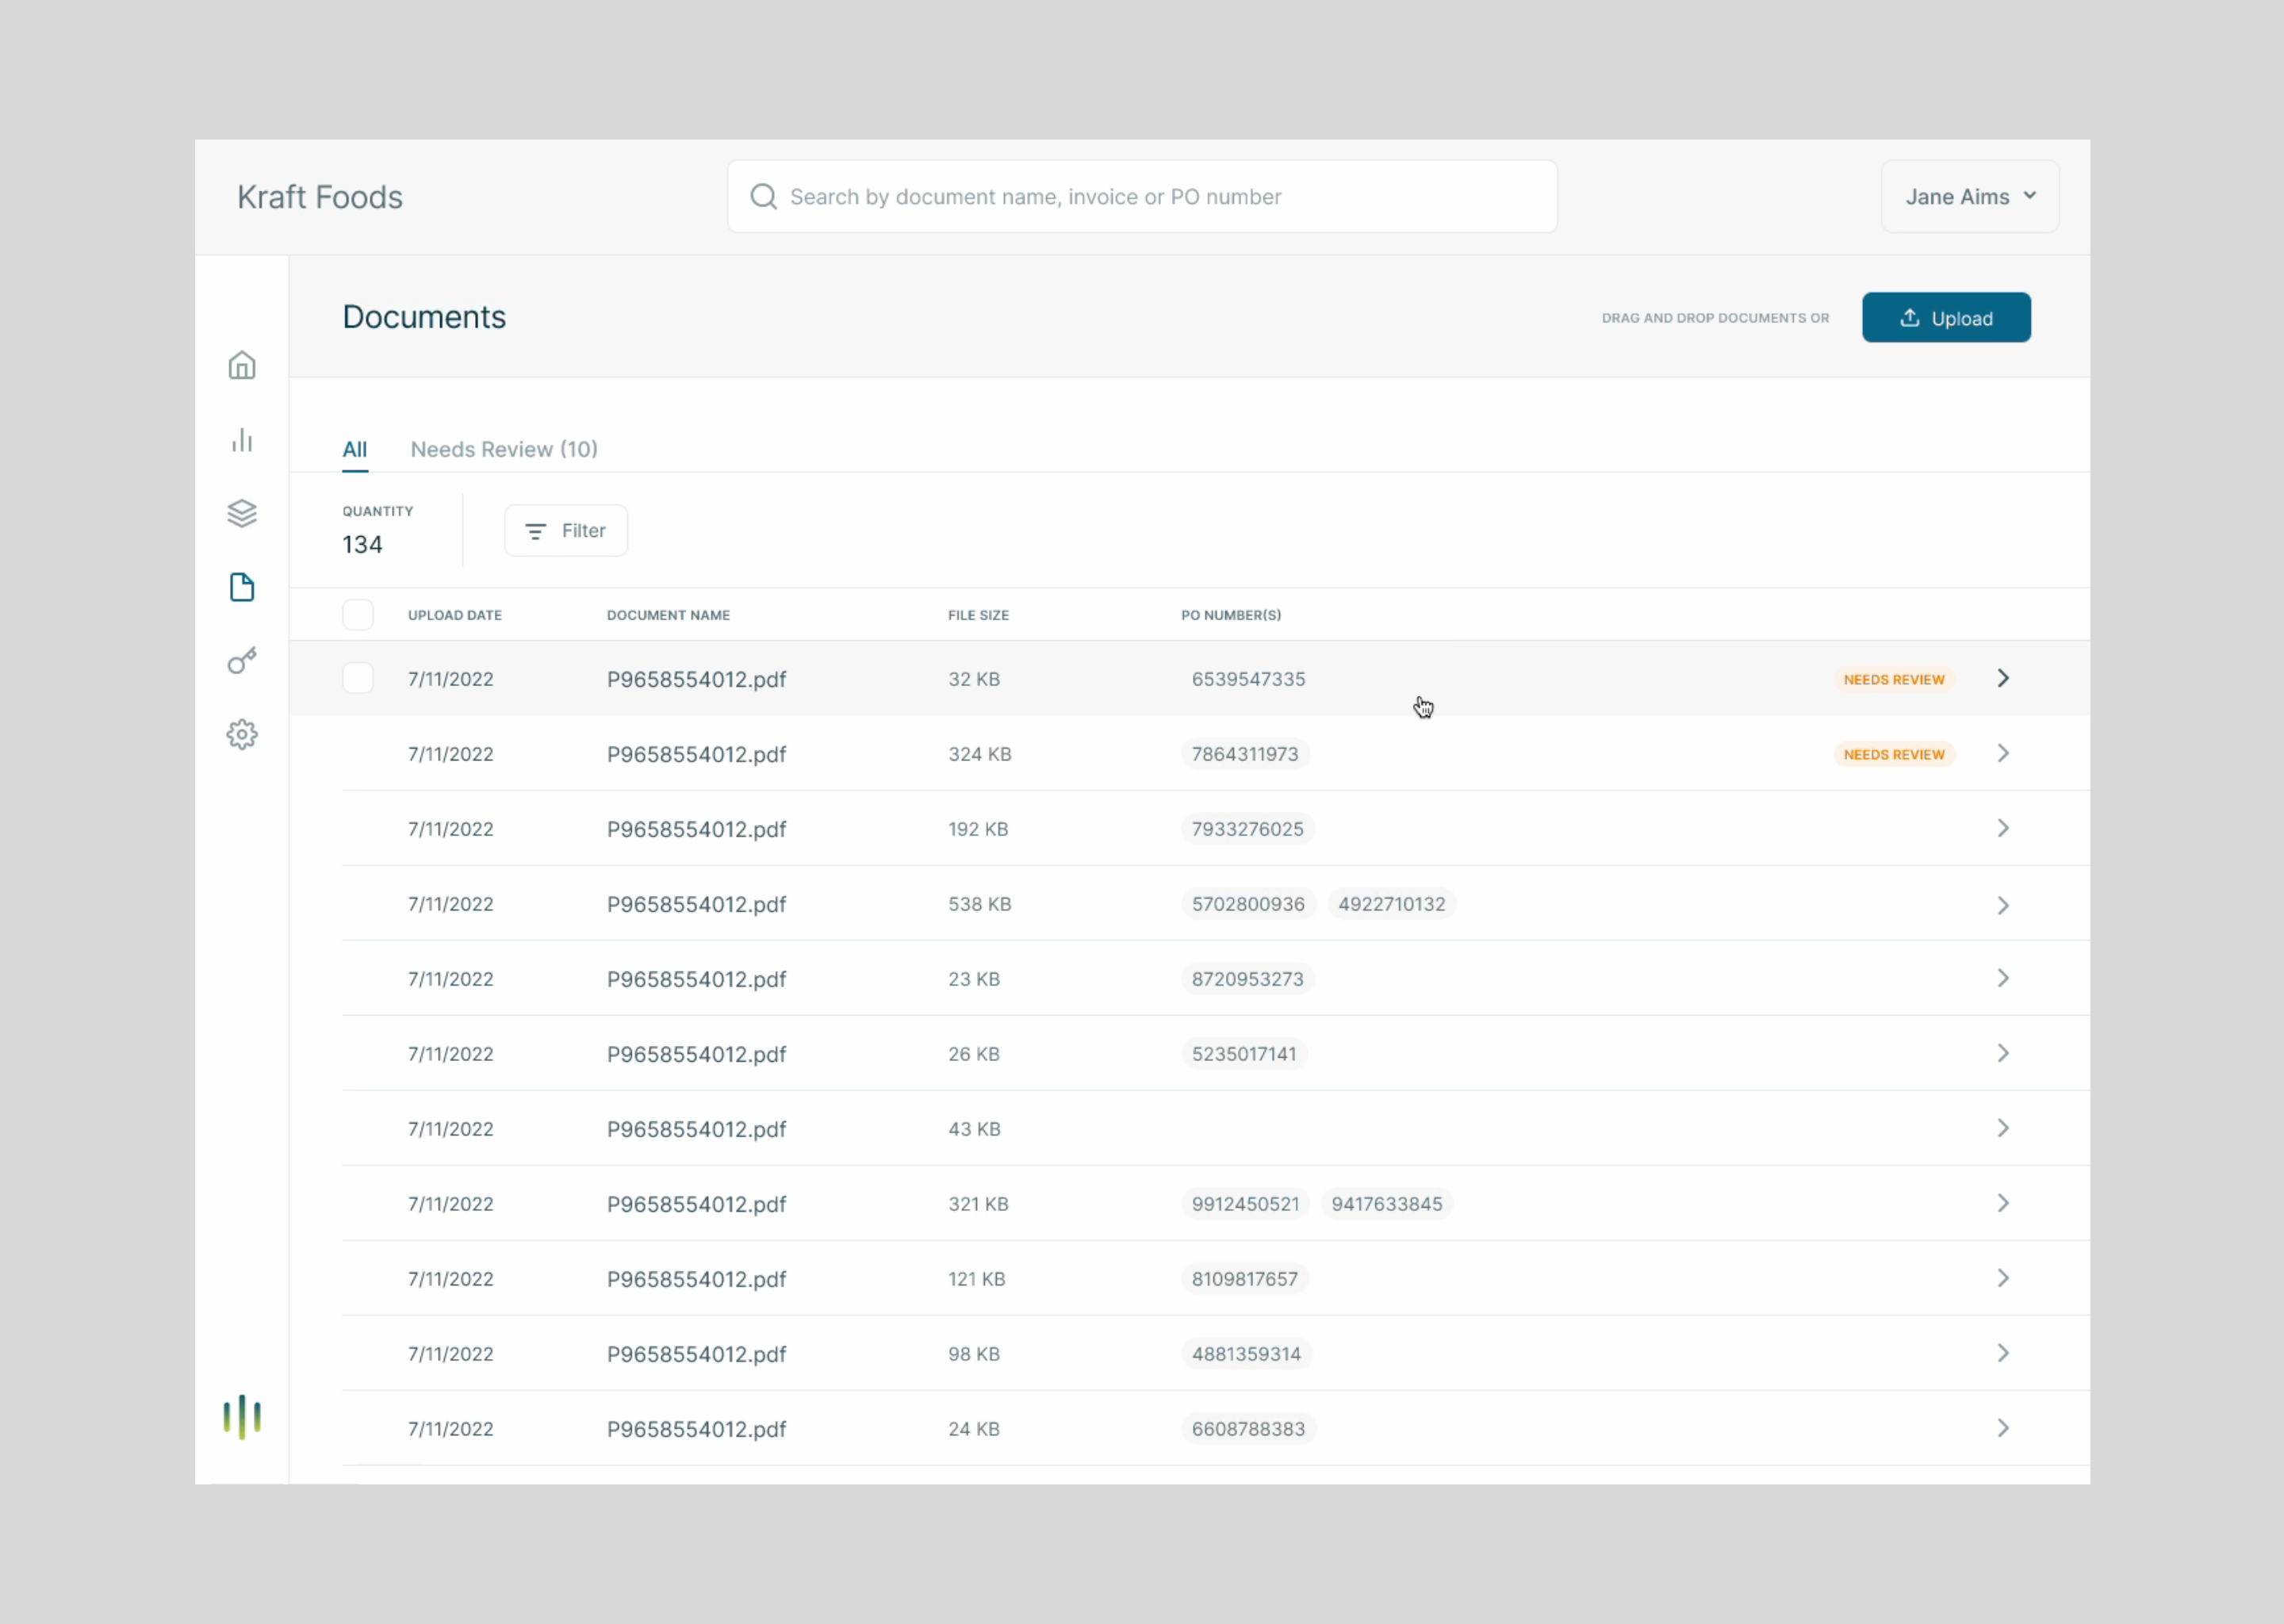Open the key icon in sidebar
The height and width of the screenshot is (1624, 2284).
(242, 661)
